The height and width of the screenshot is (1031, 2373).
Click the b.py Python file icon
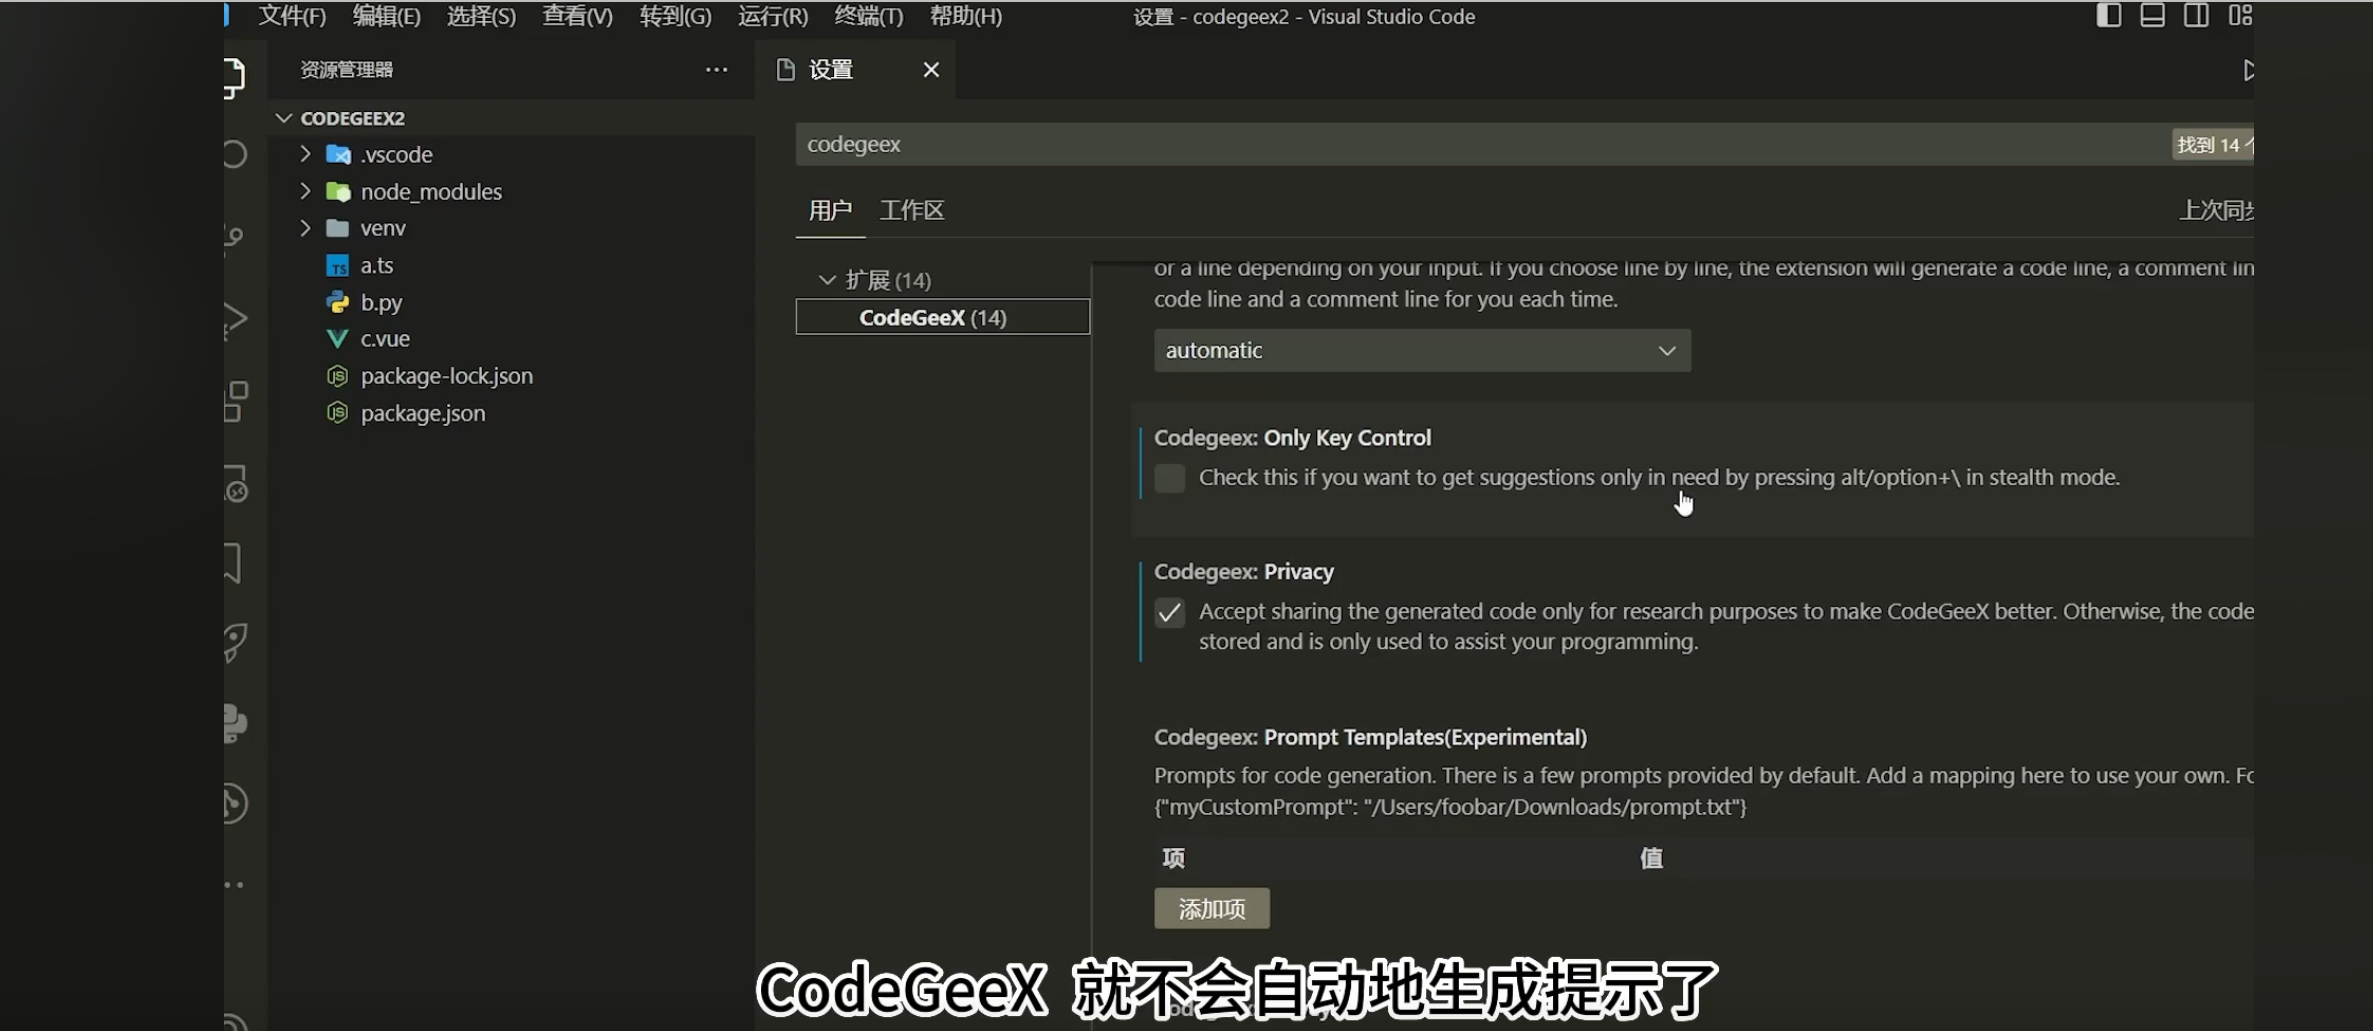click(338, 302)
